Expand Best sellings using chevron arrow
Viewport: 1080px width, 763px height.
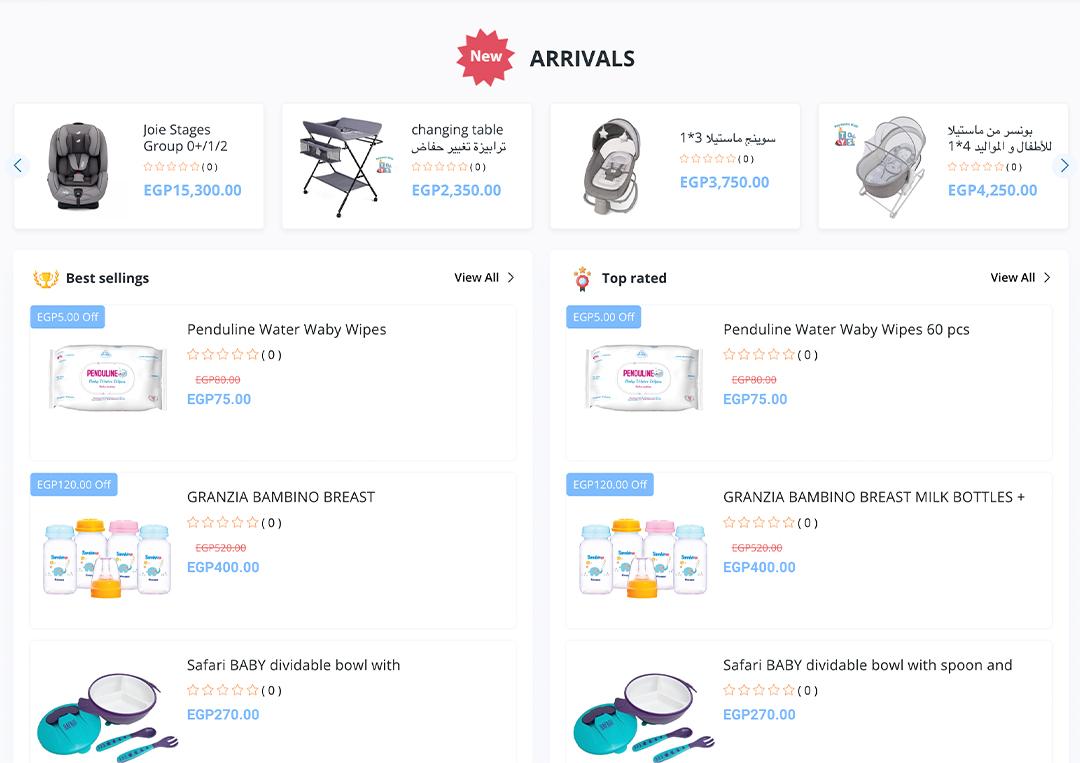pyautogui.click(x=511, y=278)
